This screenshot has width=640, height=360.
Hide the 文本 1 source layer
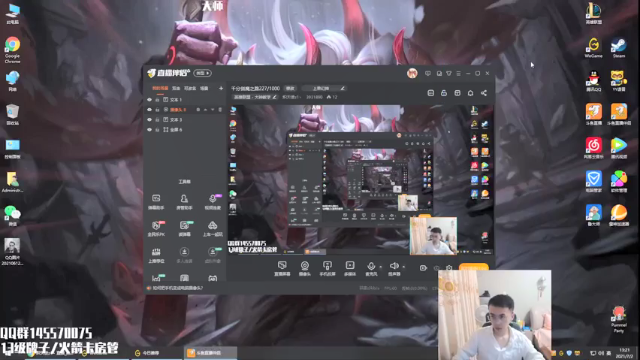pos(149,100)
